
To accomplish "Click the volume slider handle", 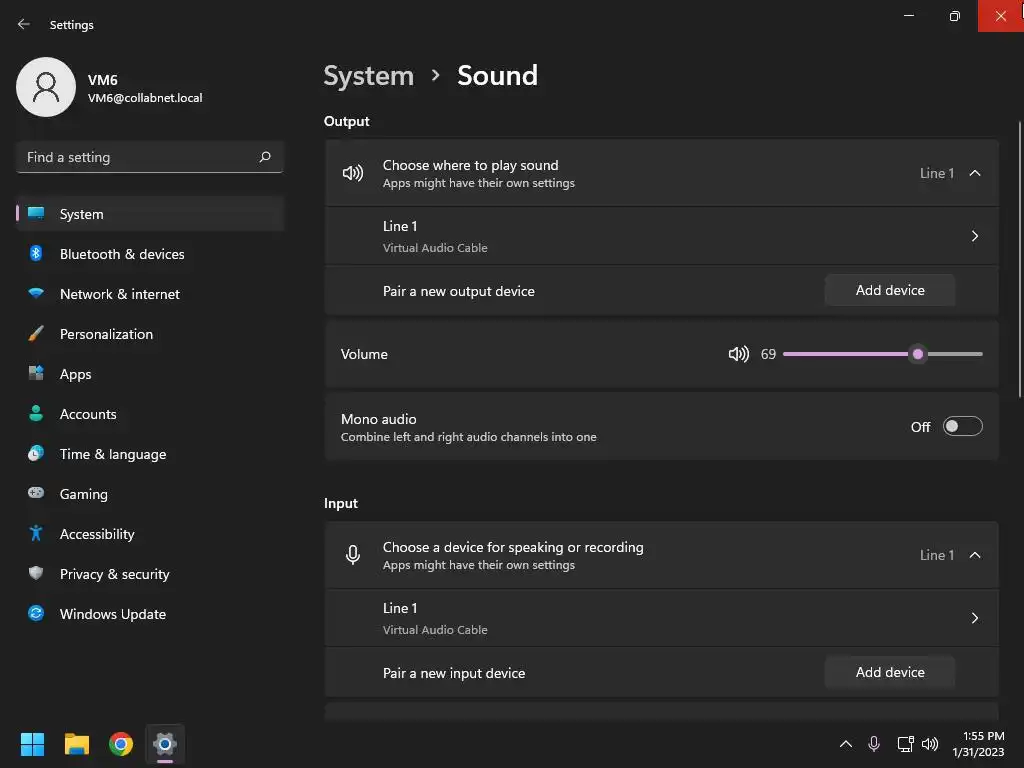I will (918, 354).
